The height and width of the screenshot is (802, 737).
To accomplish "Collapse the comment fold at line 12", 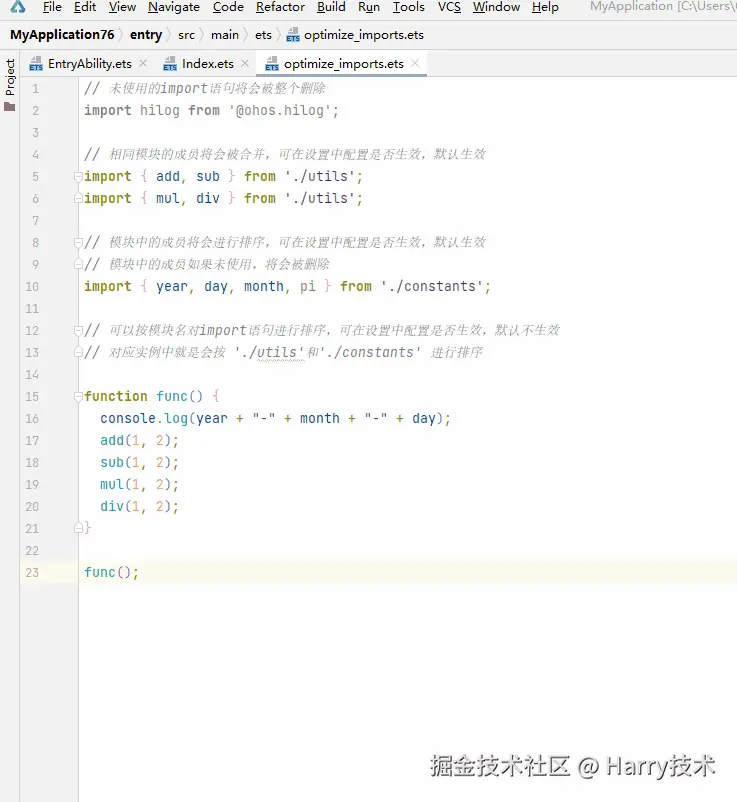I will [78, 330].
